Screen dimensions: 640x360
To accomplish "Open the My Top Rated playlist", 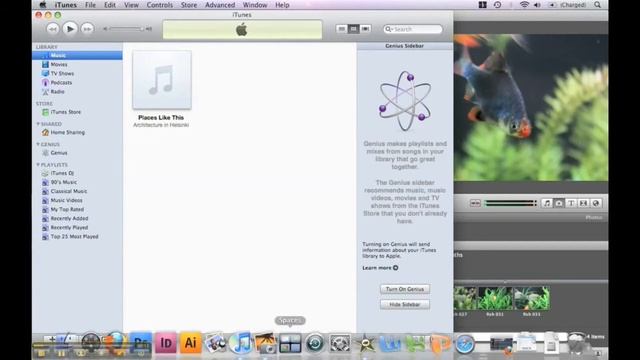I will (x=67, y=209).
